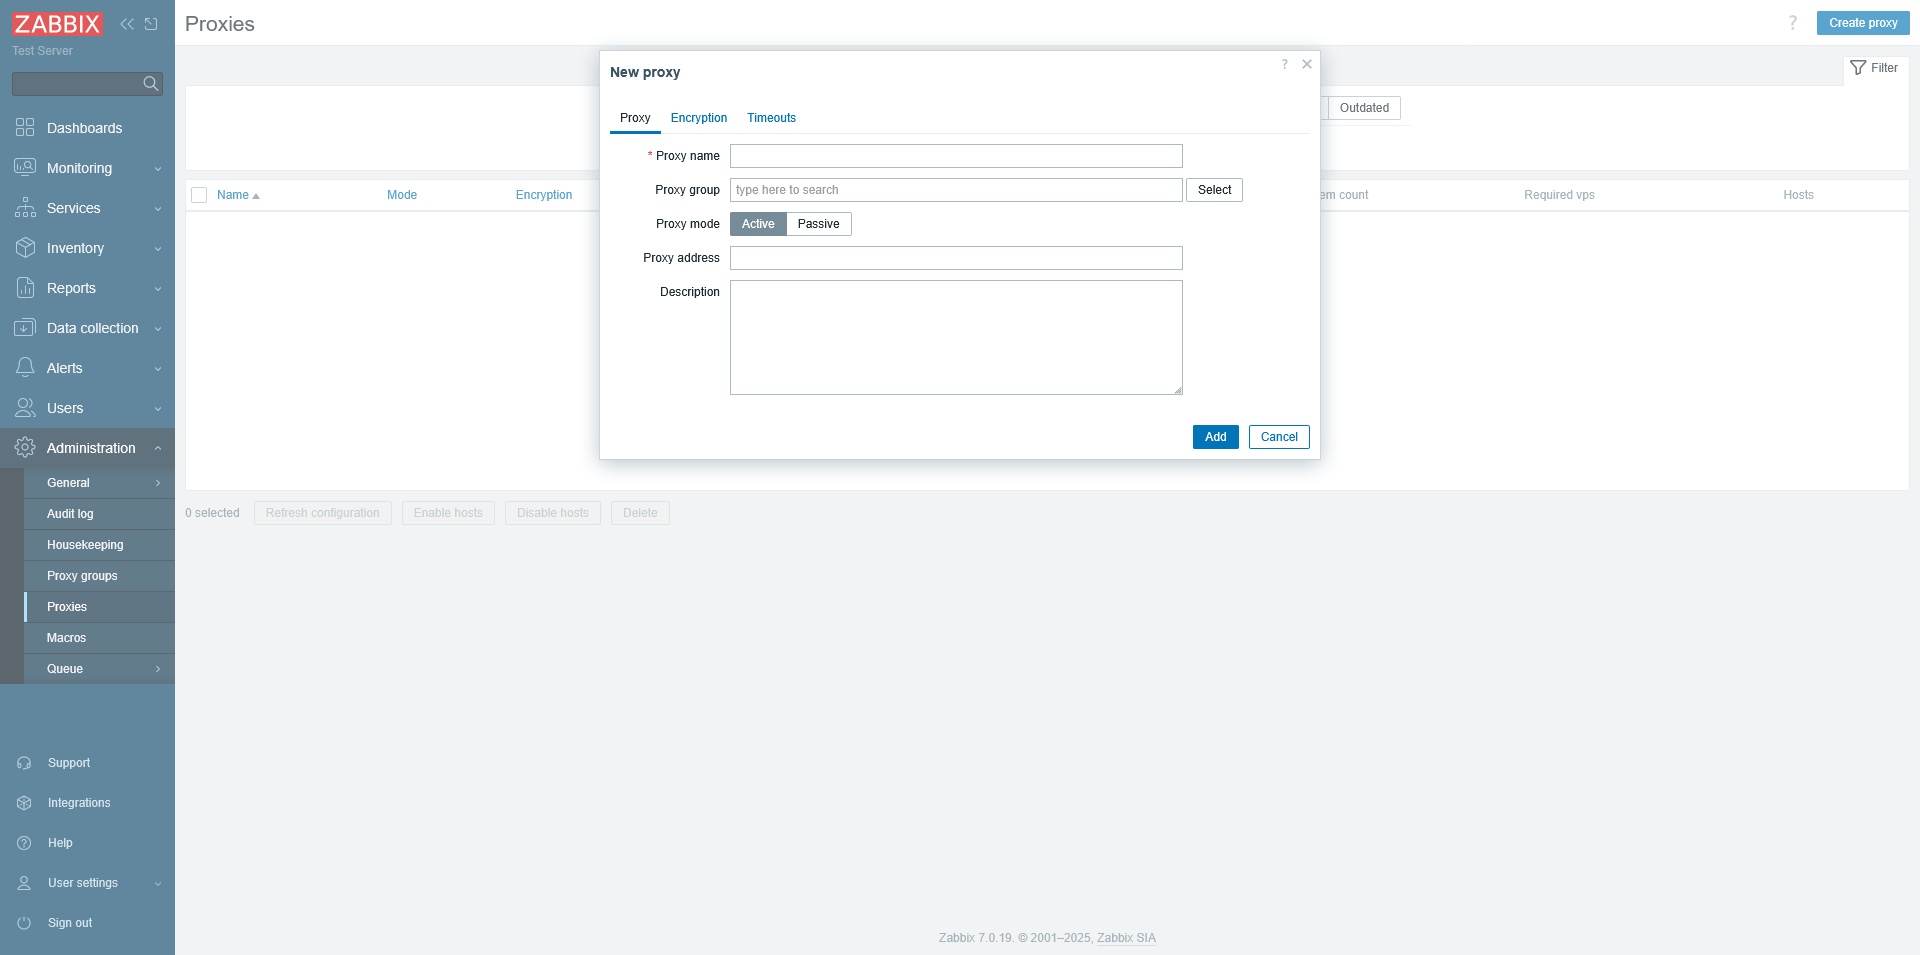
Task: Tick the select-all checkbox in table header
Action: click(199, 195)
